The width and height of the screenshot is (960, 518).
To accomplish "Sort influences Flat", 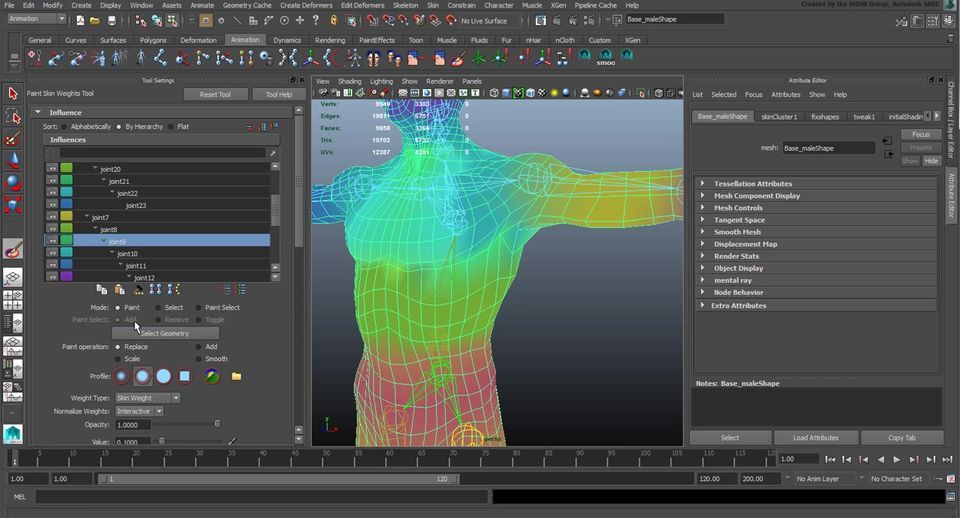I will (x=171, y=127).
